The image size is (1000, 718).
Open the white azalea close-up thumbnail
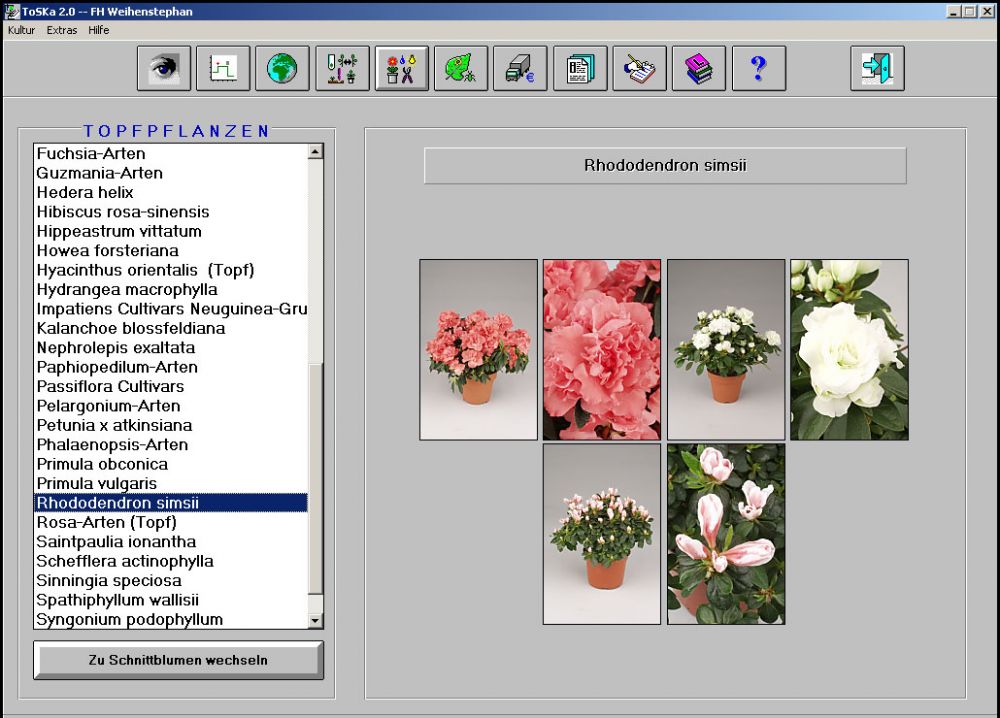click(849, 350)
